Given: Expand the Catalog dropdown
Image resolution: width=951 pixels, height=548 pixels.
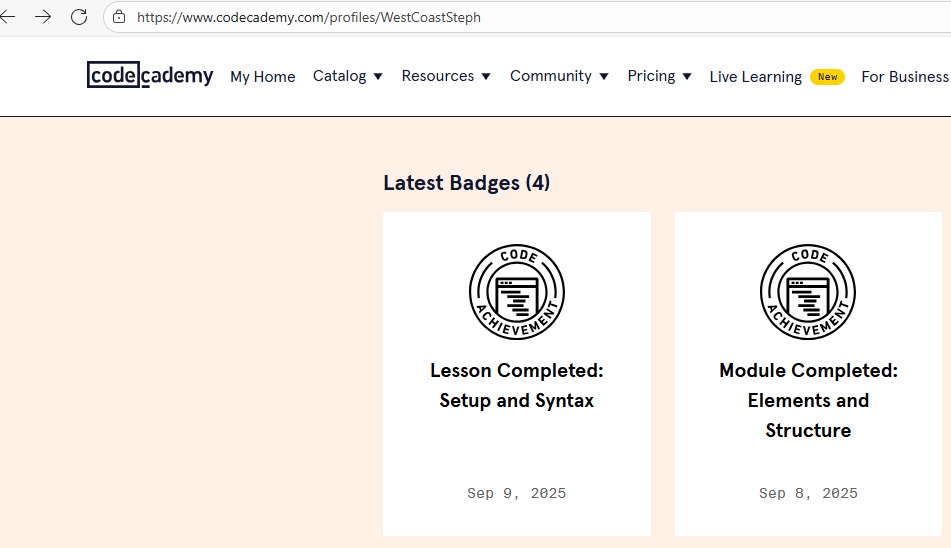Looking at the screenshot, I should coord(347,76).
